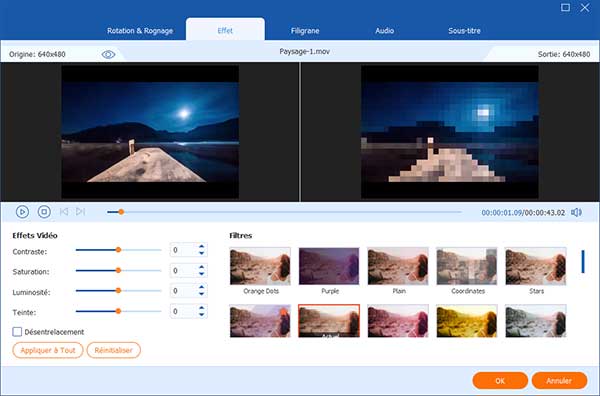Screen dimensions: 600x396
Task: Switch to the Rotation & Rognage tab
Action: [x=140, y=31]
